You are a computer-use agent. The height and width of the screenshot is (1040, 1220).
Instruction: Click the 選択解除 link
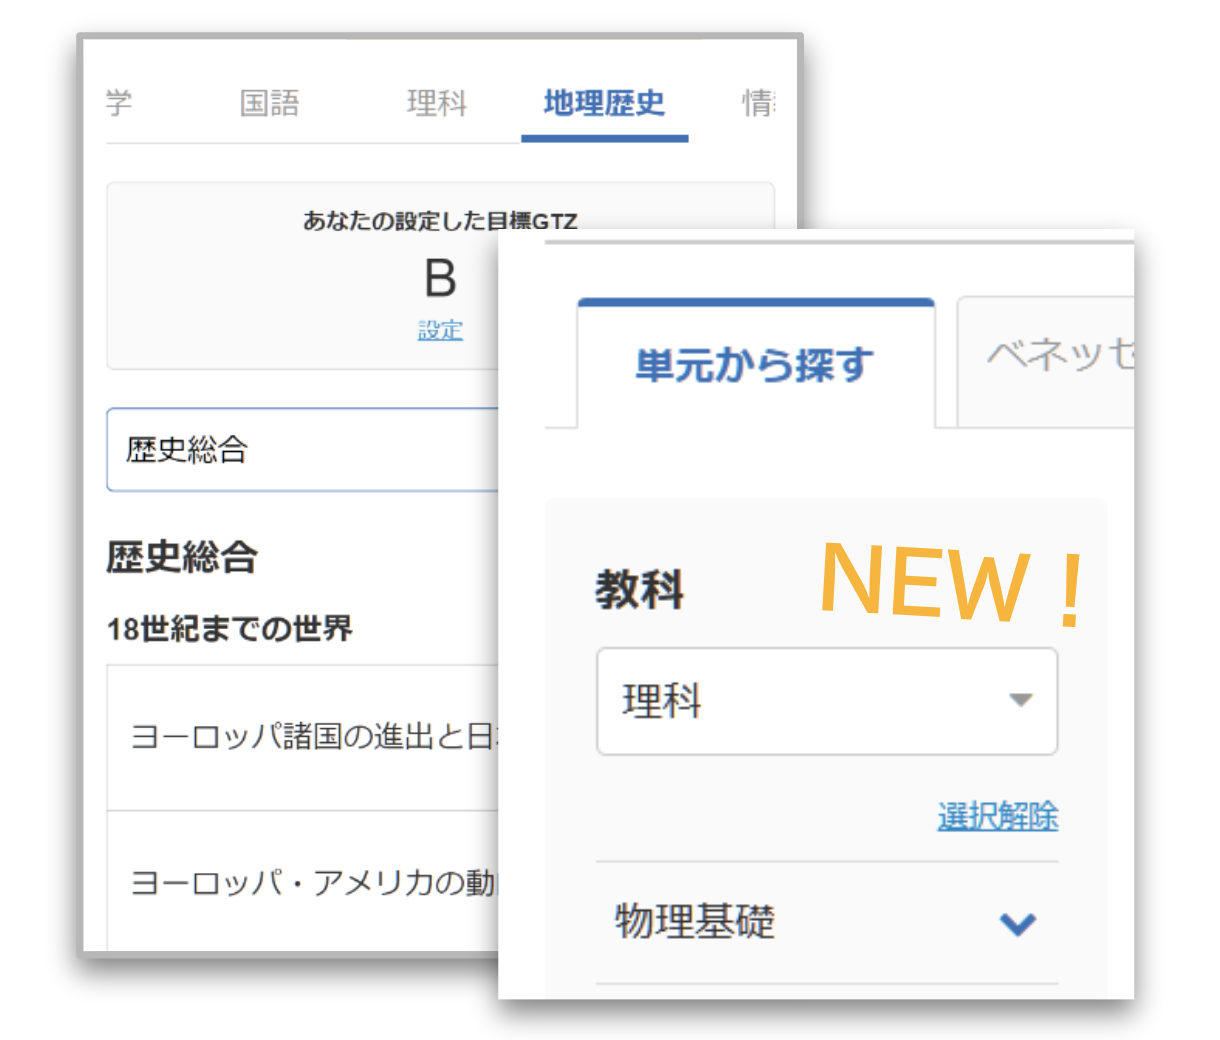pyautogui.click(x=998, y=816)
